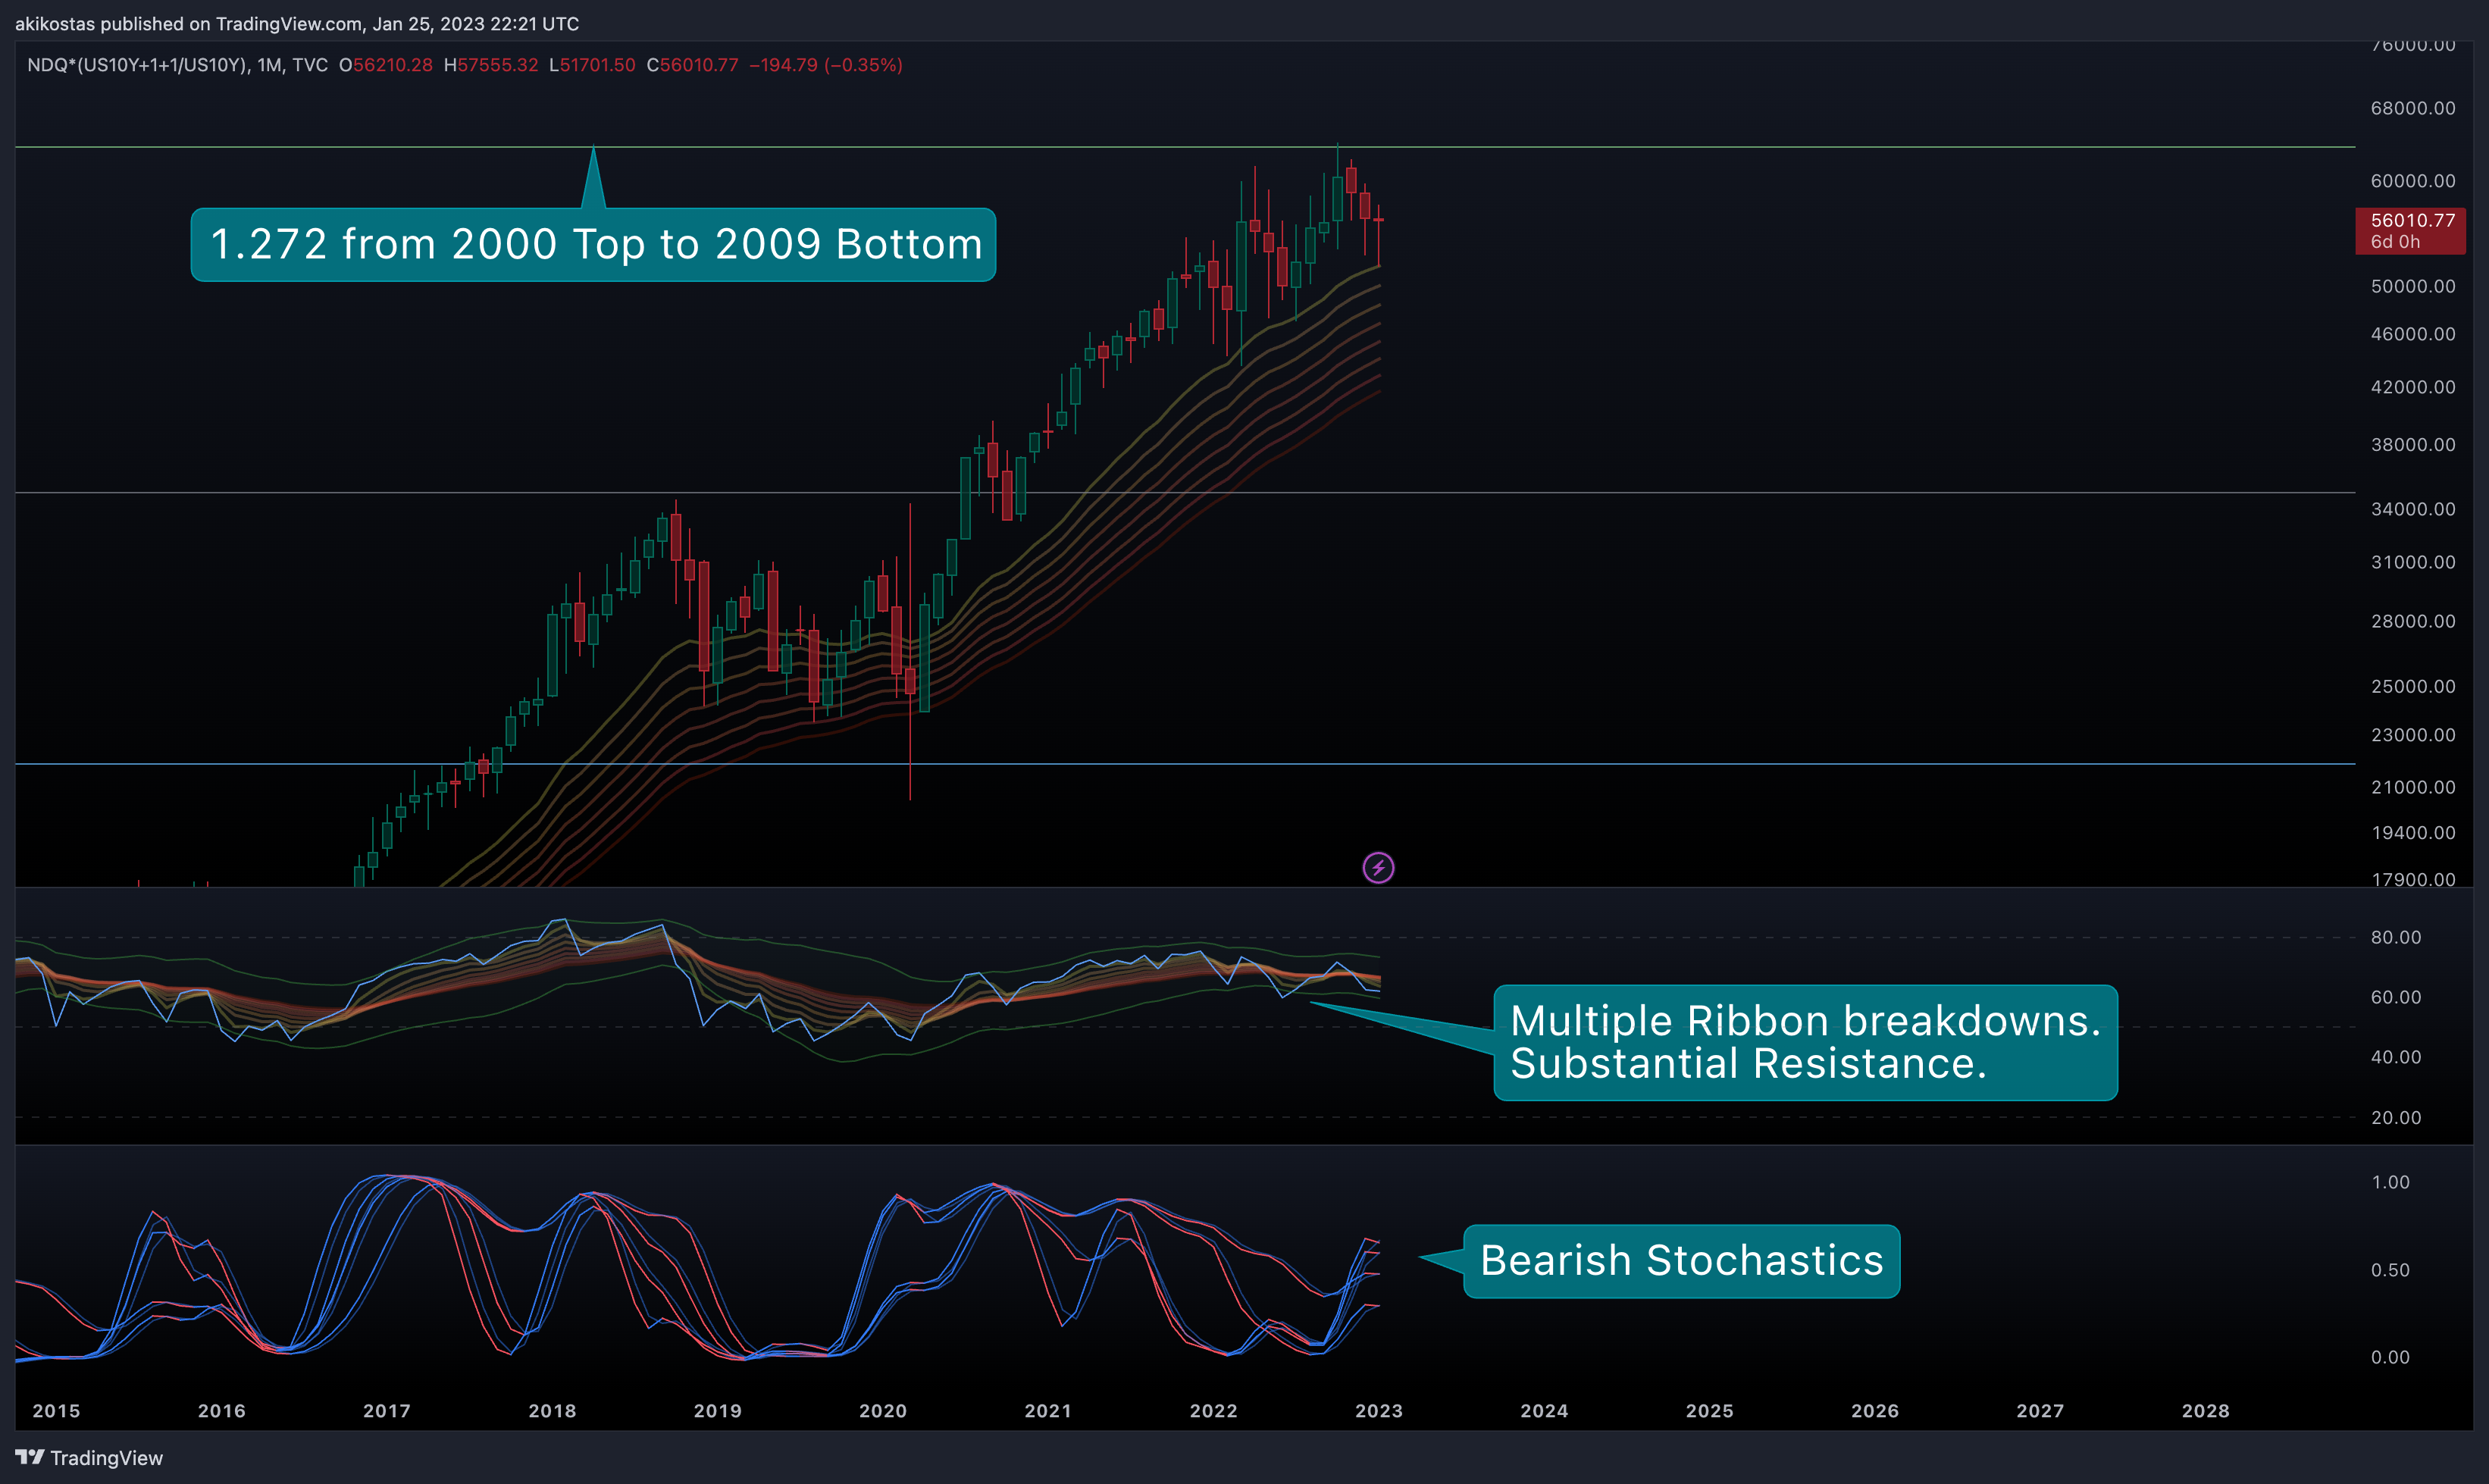Click the 38000.00 price axis label
This screenshot has width=2489, height=1484.
[x=2413, y=445]
